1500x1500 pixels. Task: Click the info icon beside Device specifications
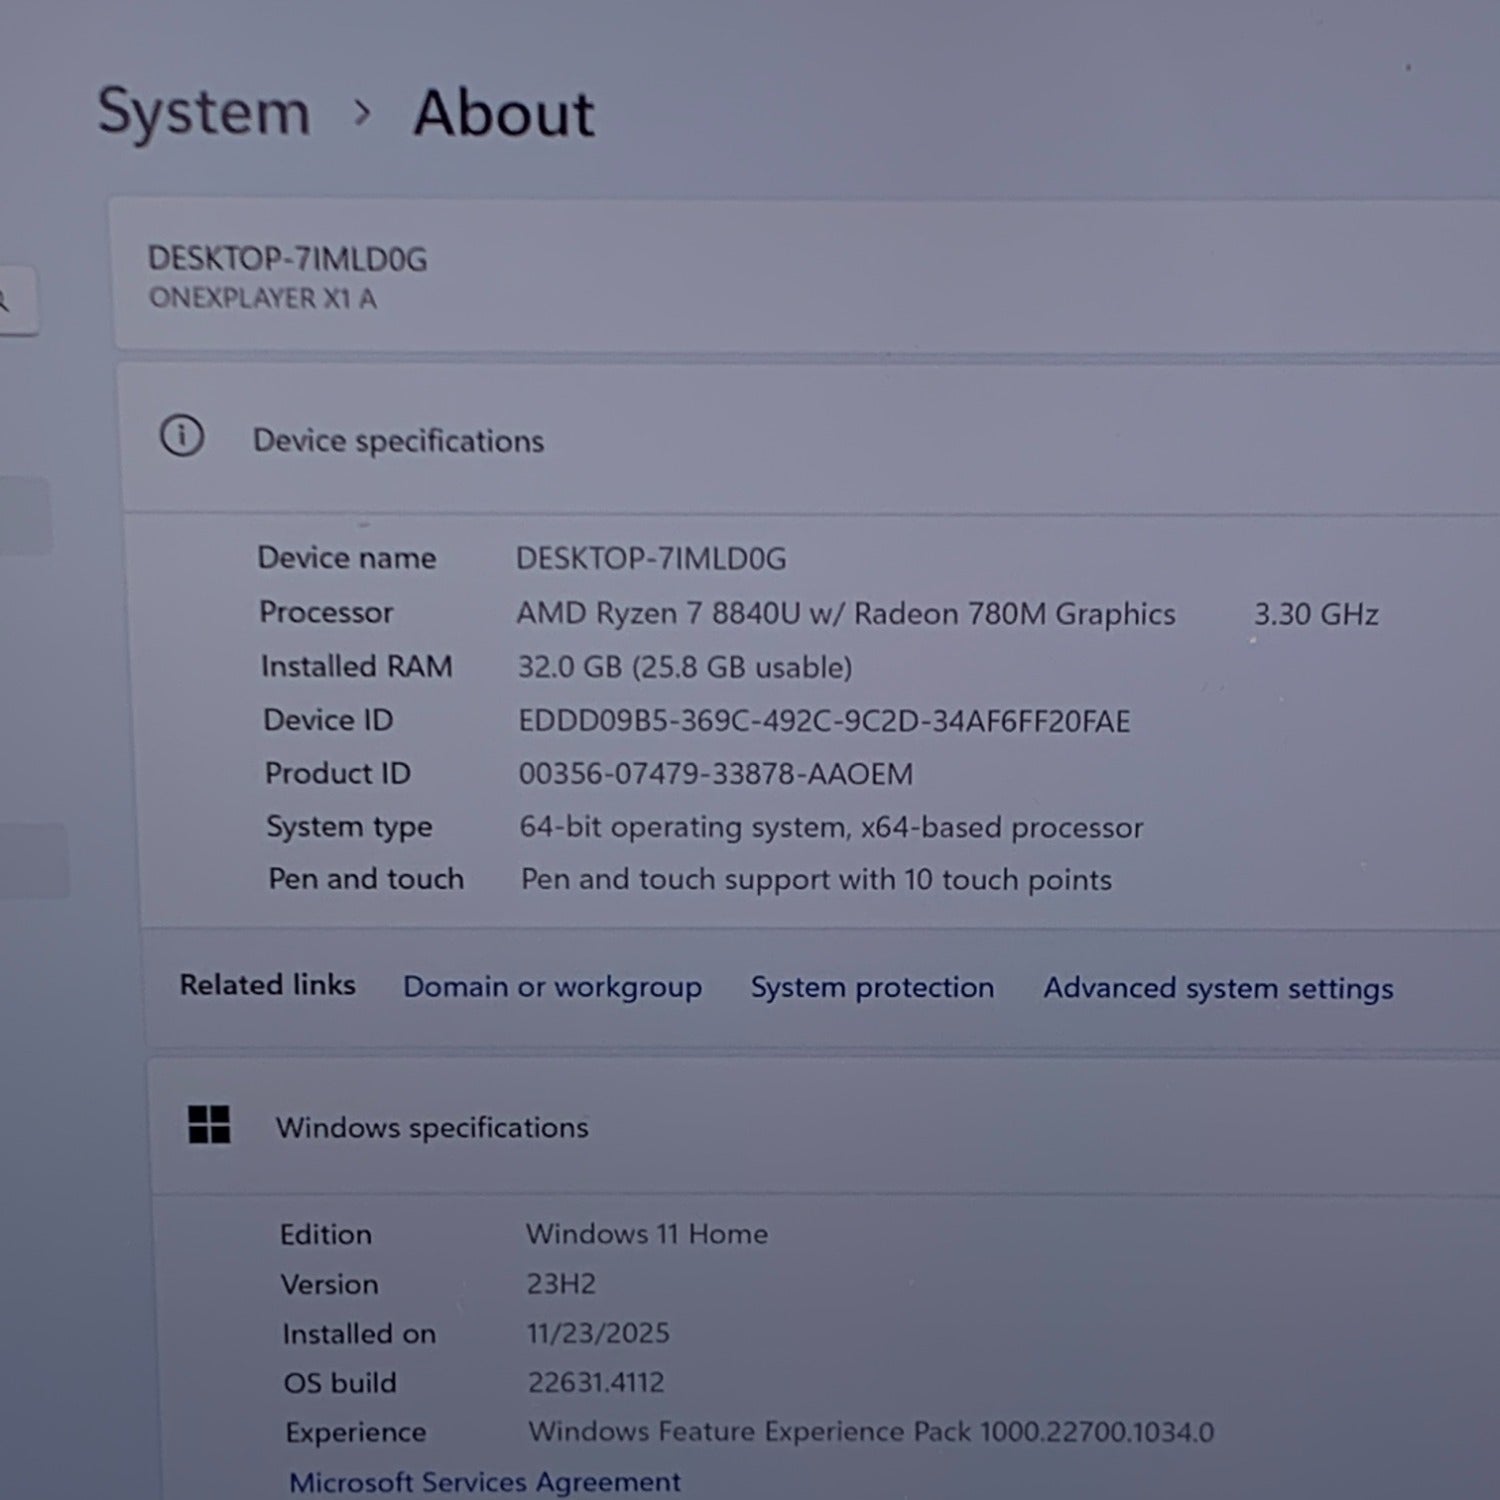(182, 437)
